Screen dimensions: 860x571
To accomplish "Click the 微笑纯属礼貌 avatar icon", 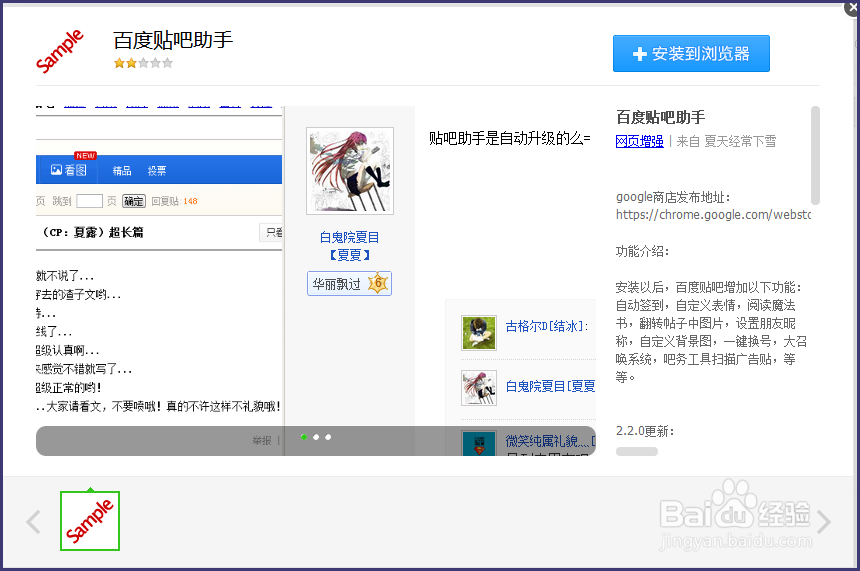I will (x=479, y=443).
